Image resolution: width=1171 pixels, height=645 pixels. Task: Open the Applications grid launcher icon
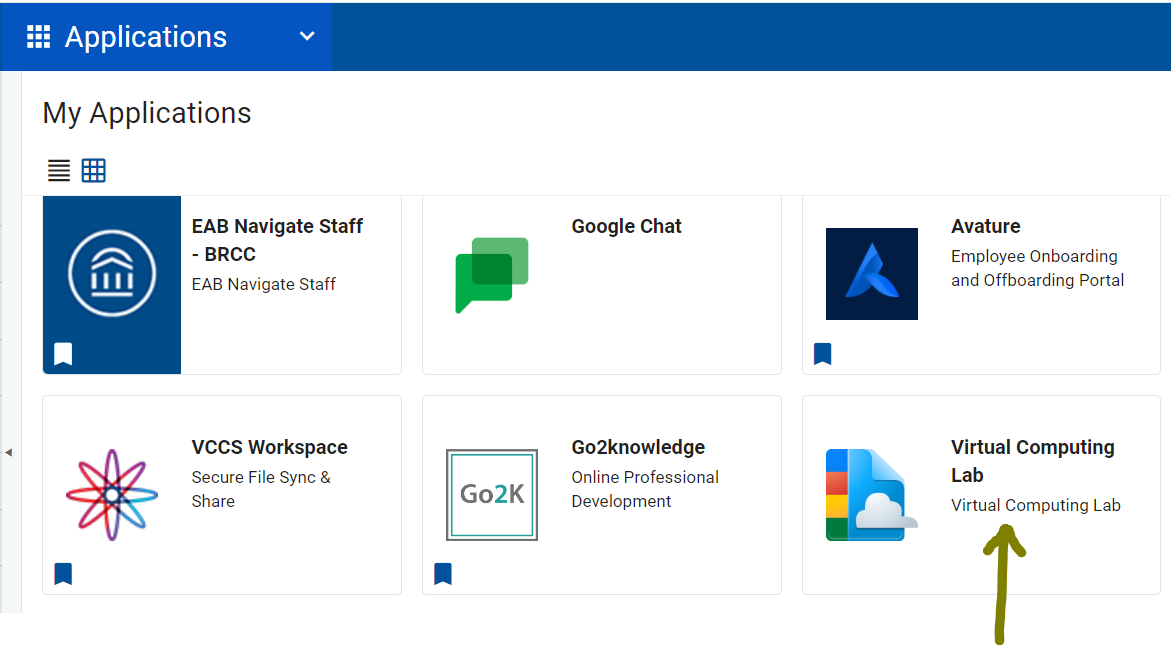[x=38, y=37]
